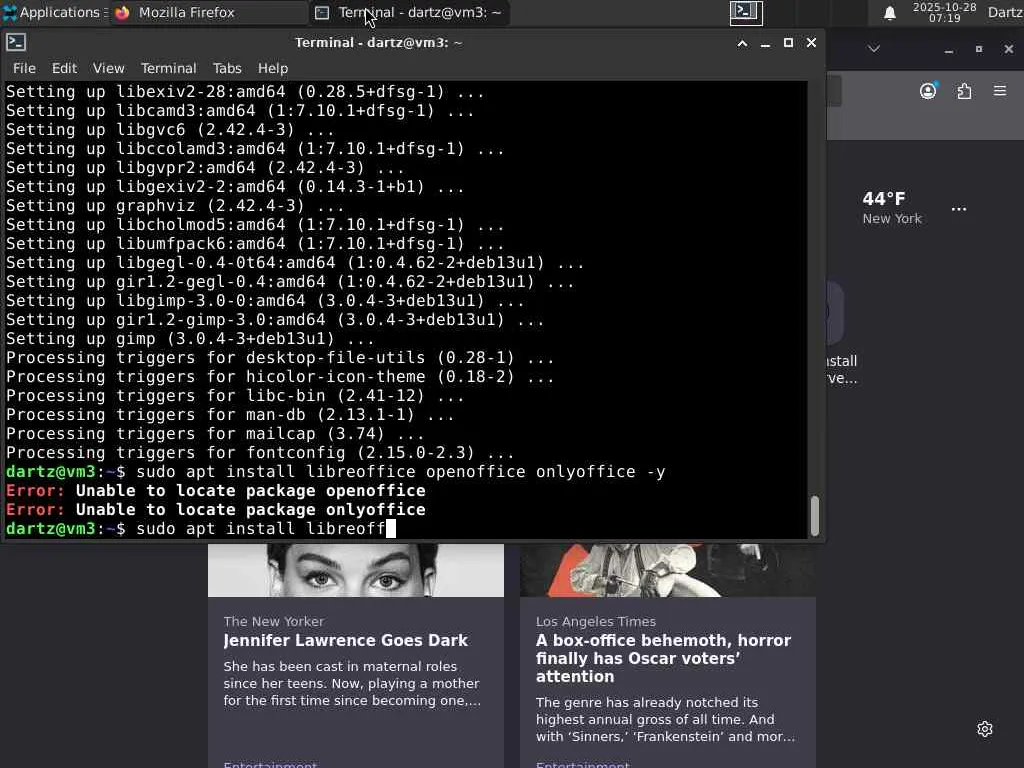
Task: Open the Applications menu in the top panel
Action: 54,12
